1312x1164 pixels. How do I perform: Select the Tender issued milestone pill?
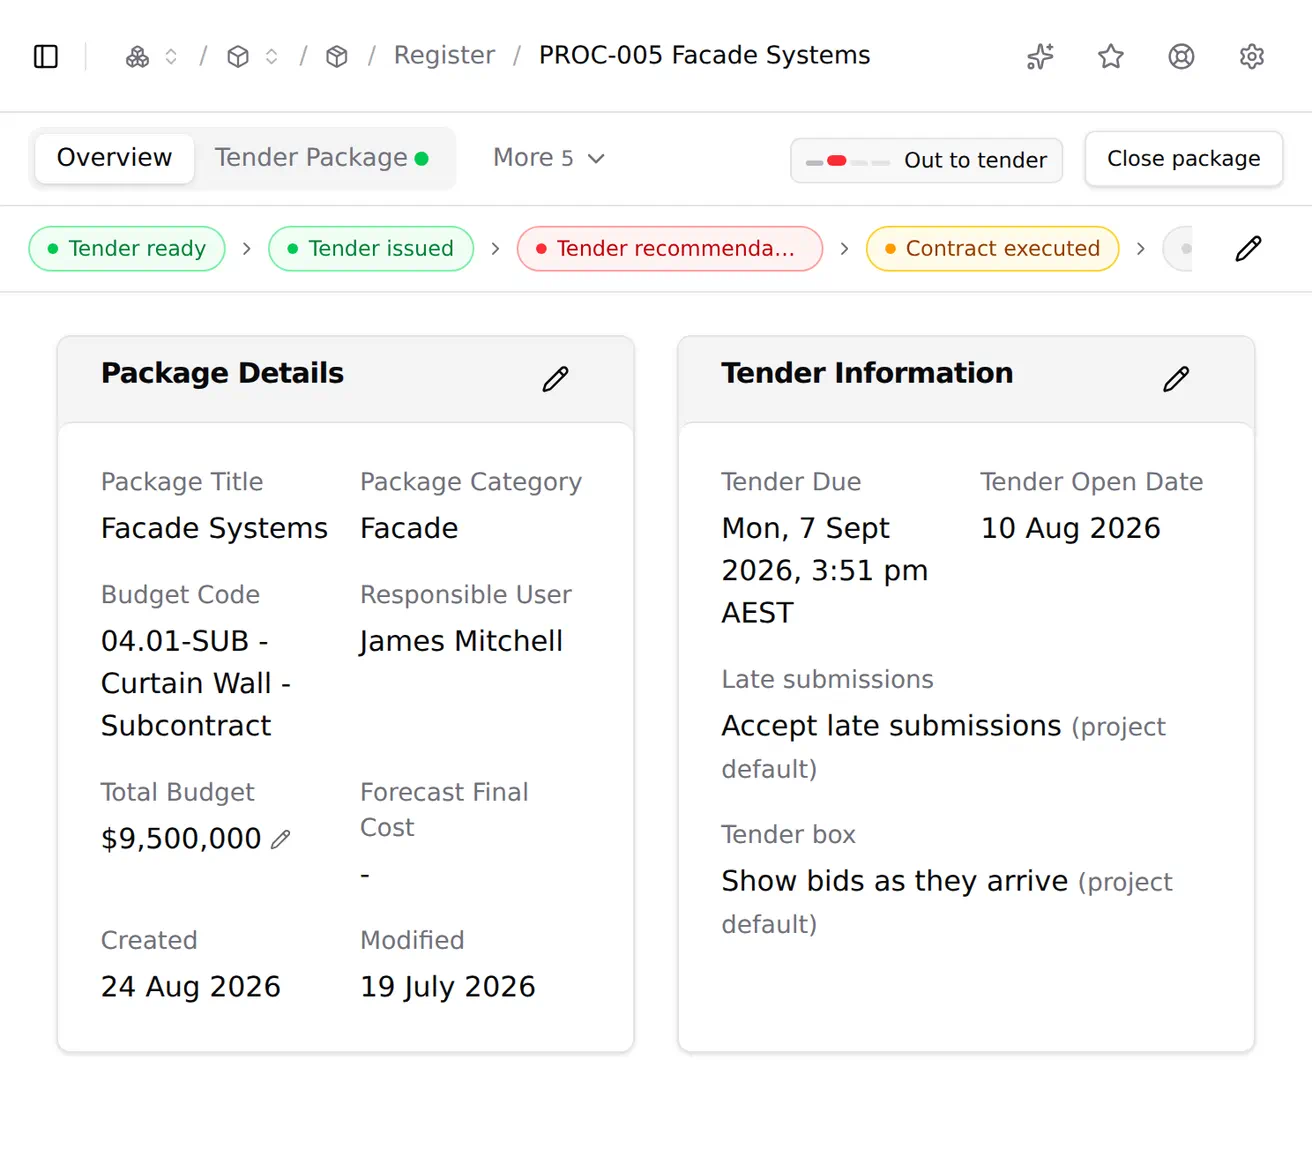click(x=371, y=248)
